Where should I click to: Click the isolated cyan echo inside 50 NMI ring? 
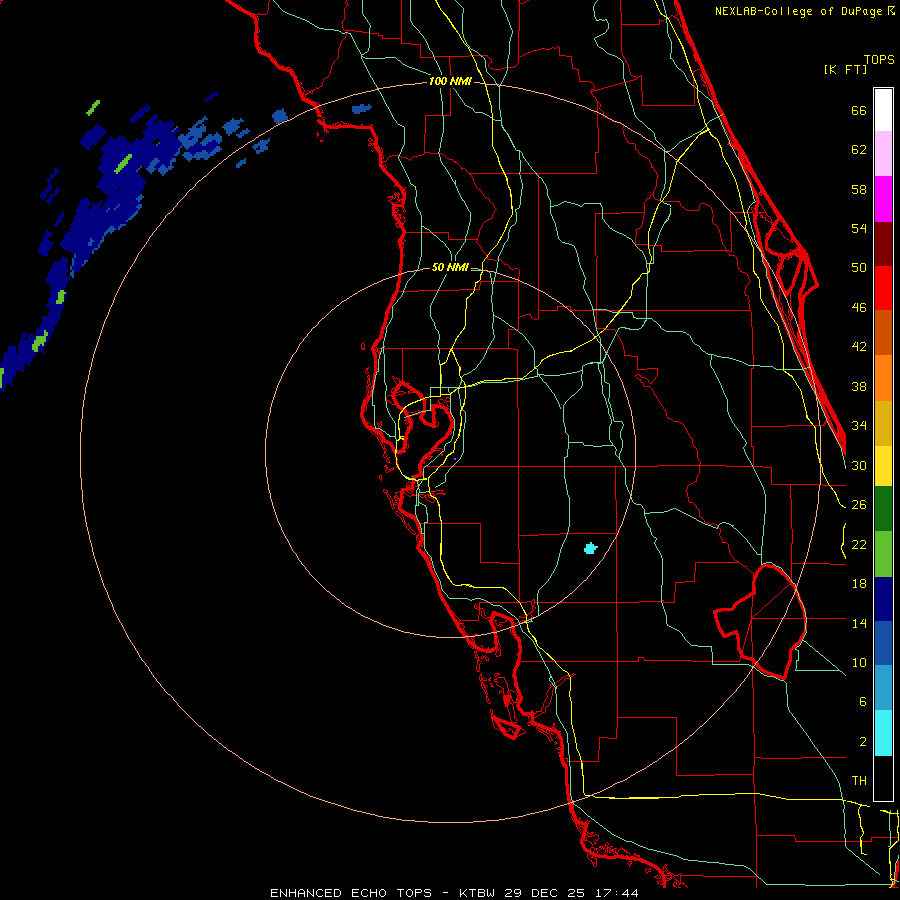click(591, 548)
